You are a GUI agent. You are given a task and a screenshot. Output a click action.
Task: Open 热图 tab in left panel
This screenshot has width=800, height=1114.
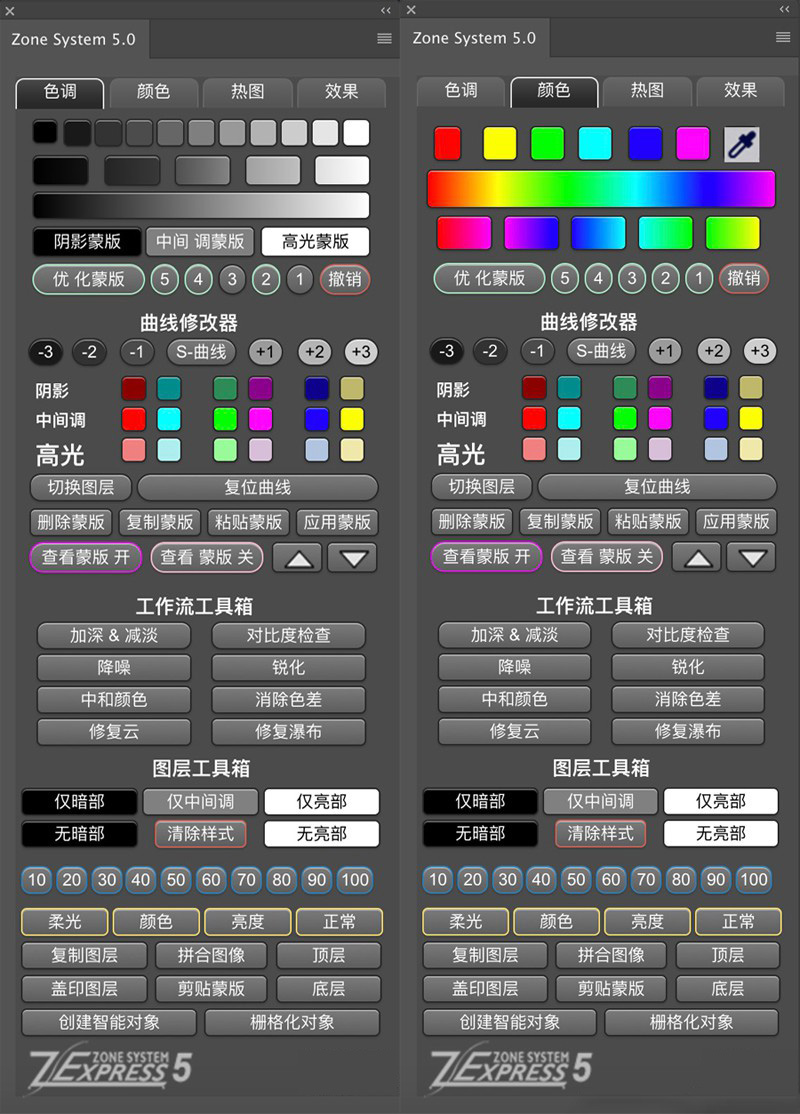click(x=247, y=92)
